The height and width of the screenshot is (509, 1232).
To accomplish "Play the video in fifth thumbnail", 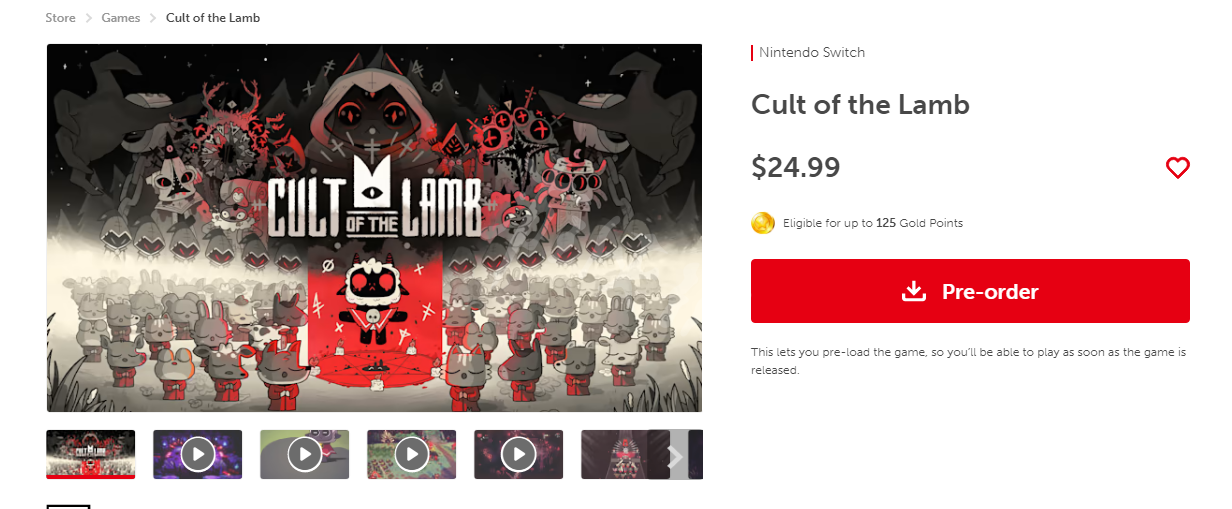I will [x=519, y=455].
